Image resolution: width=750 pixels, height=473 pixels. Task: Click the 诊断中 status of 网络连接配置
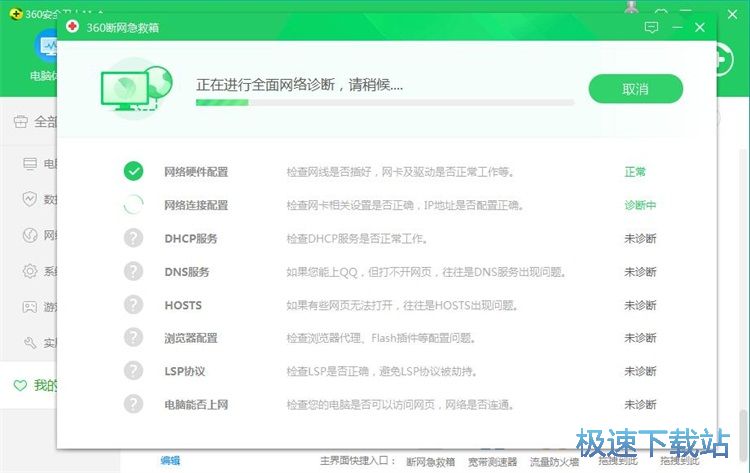tap(640, 205)
